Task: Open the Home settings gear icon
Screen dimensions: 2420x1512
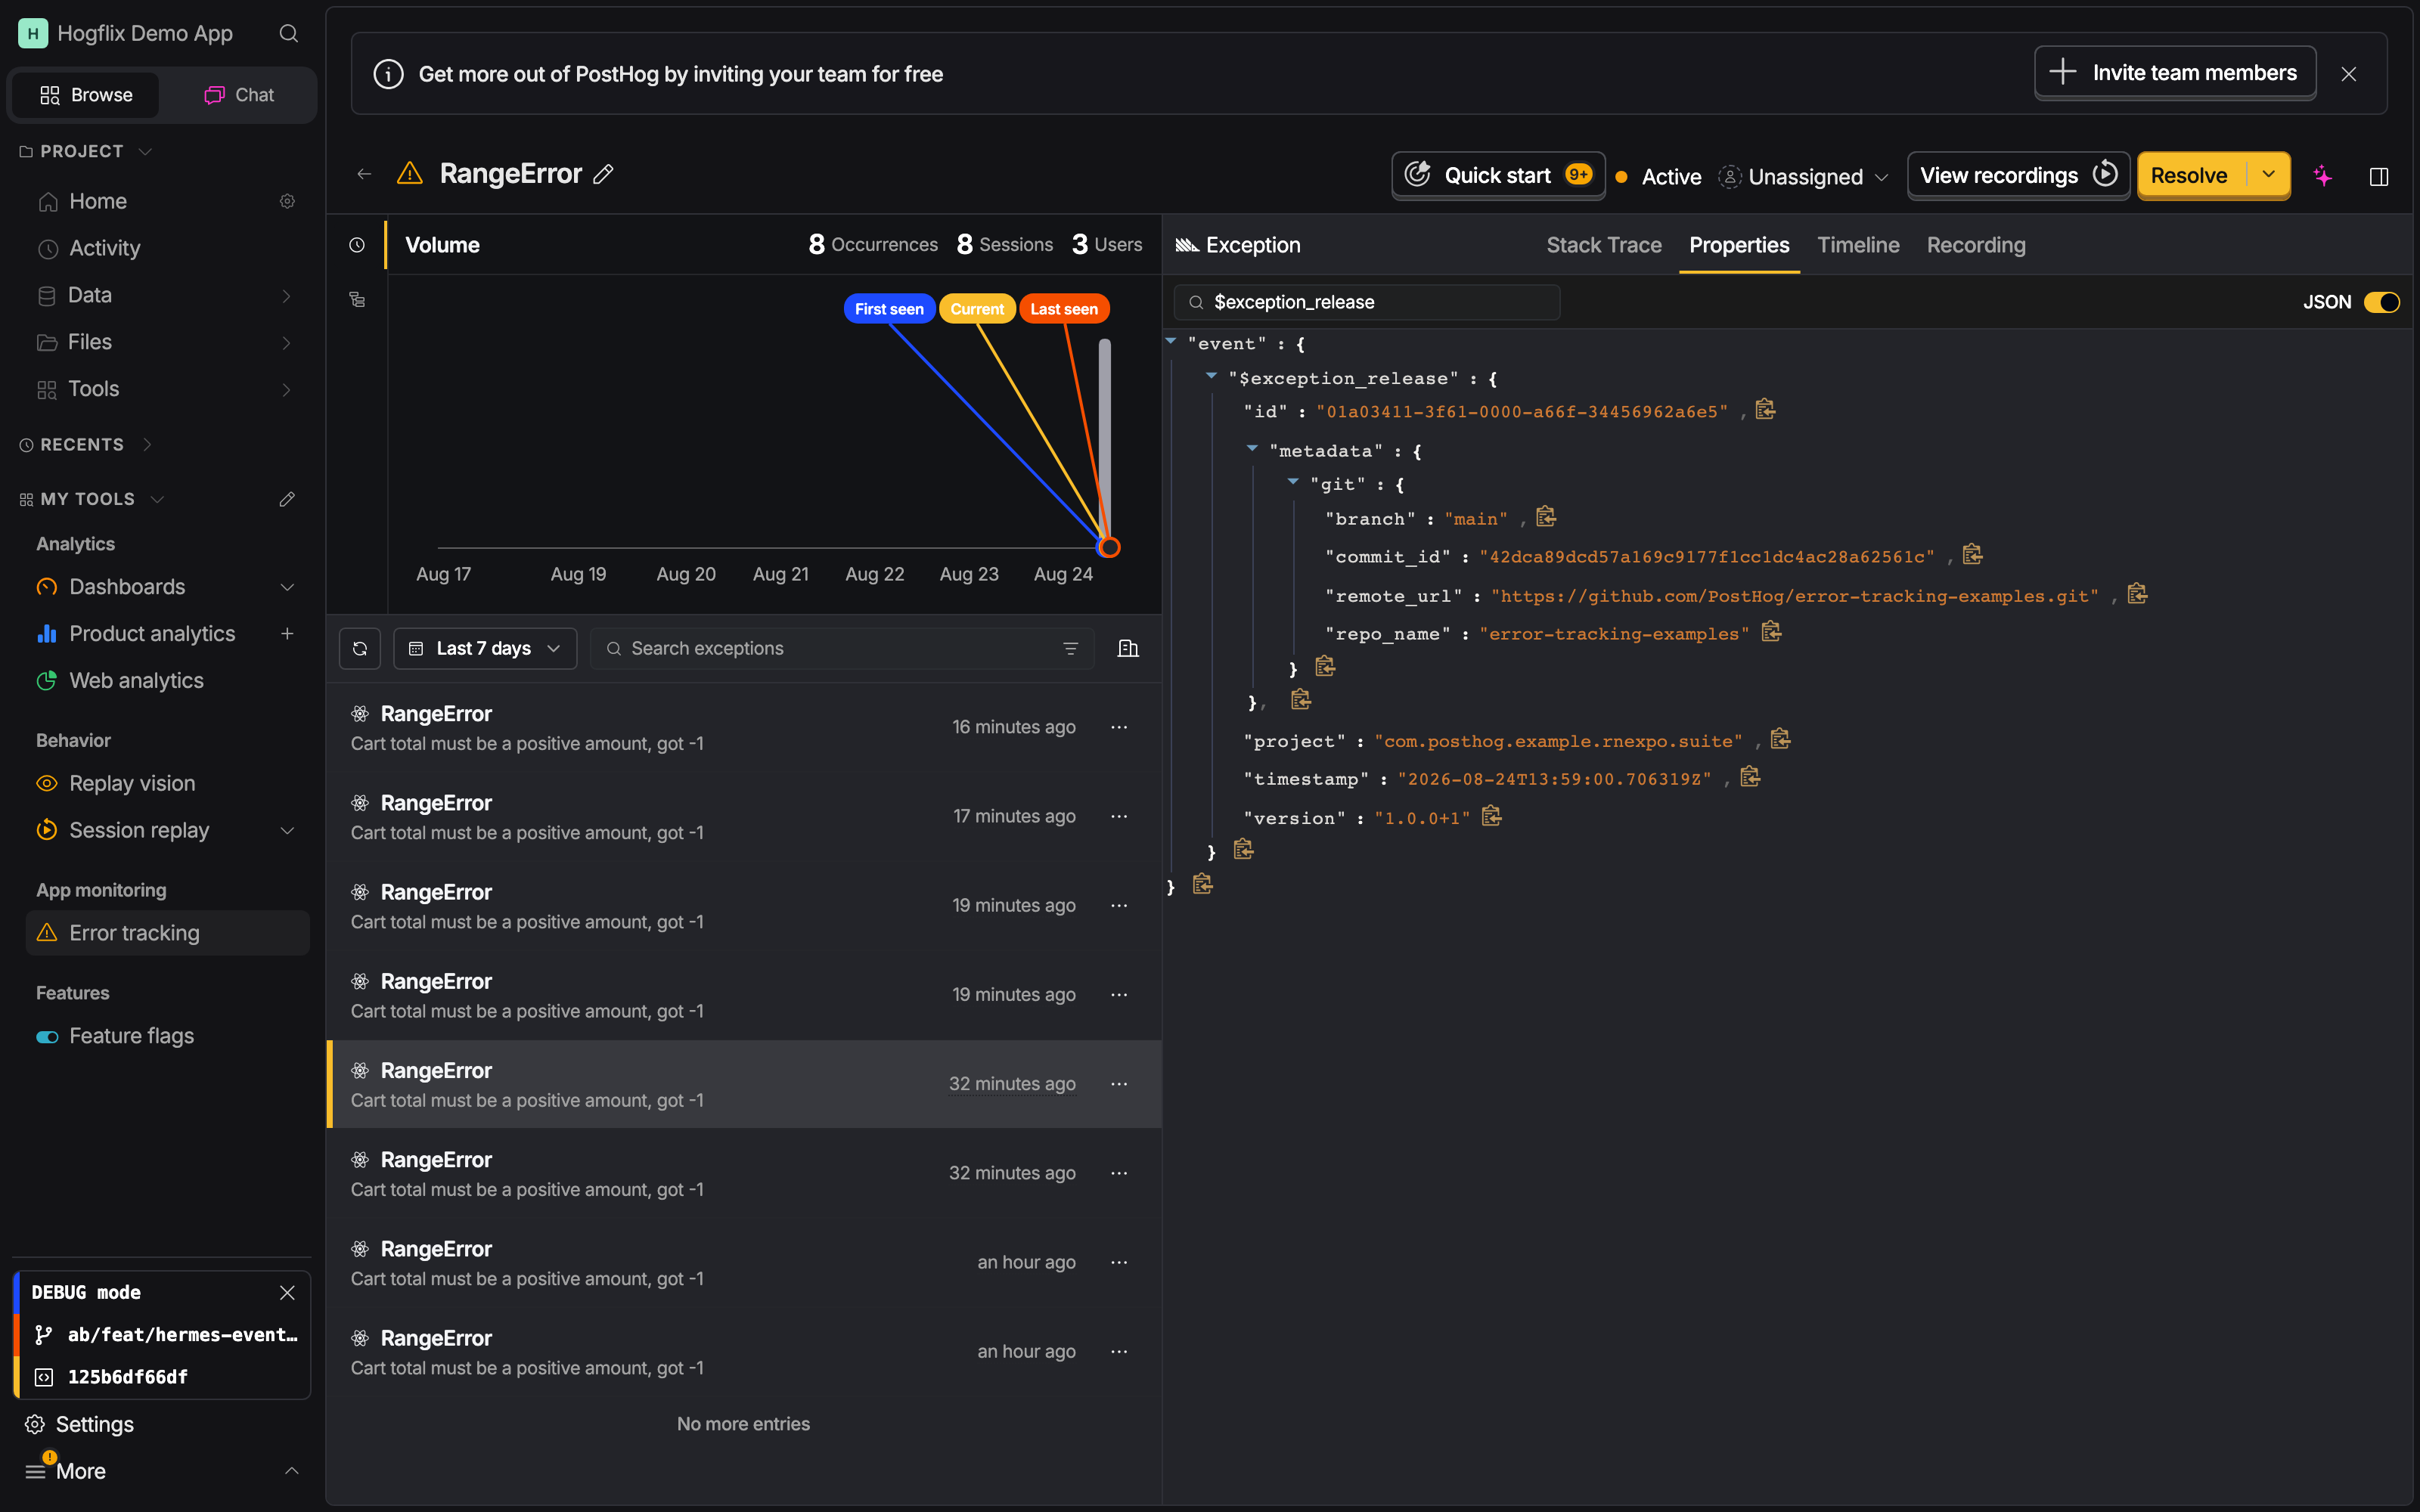Action: coord(287,202)
